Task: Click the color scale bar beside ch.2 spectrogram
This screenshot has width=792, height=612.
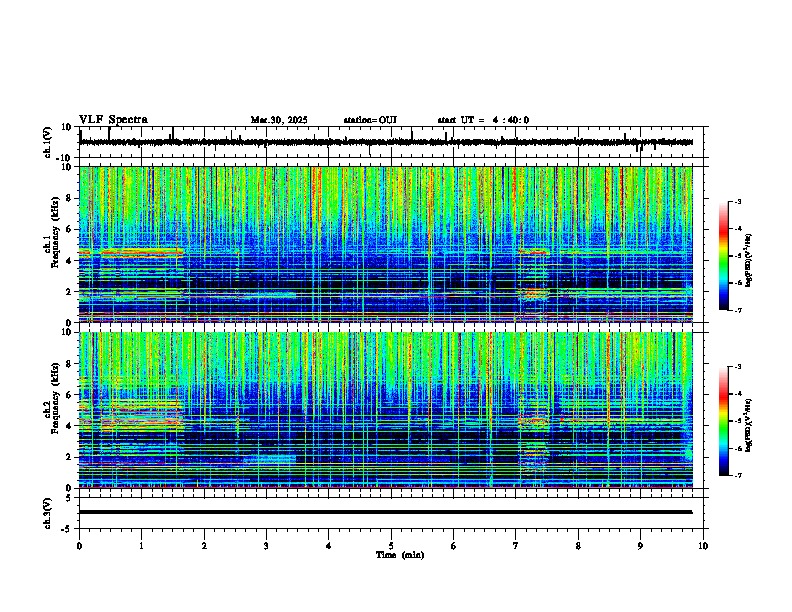Action: coord(723,421)
